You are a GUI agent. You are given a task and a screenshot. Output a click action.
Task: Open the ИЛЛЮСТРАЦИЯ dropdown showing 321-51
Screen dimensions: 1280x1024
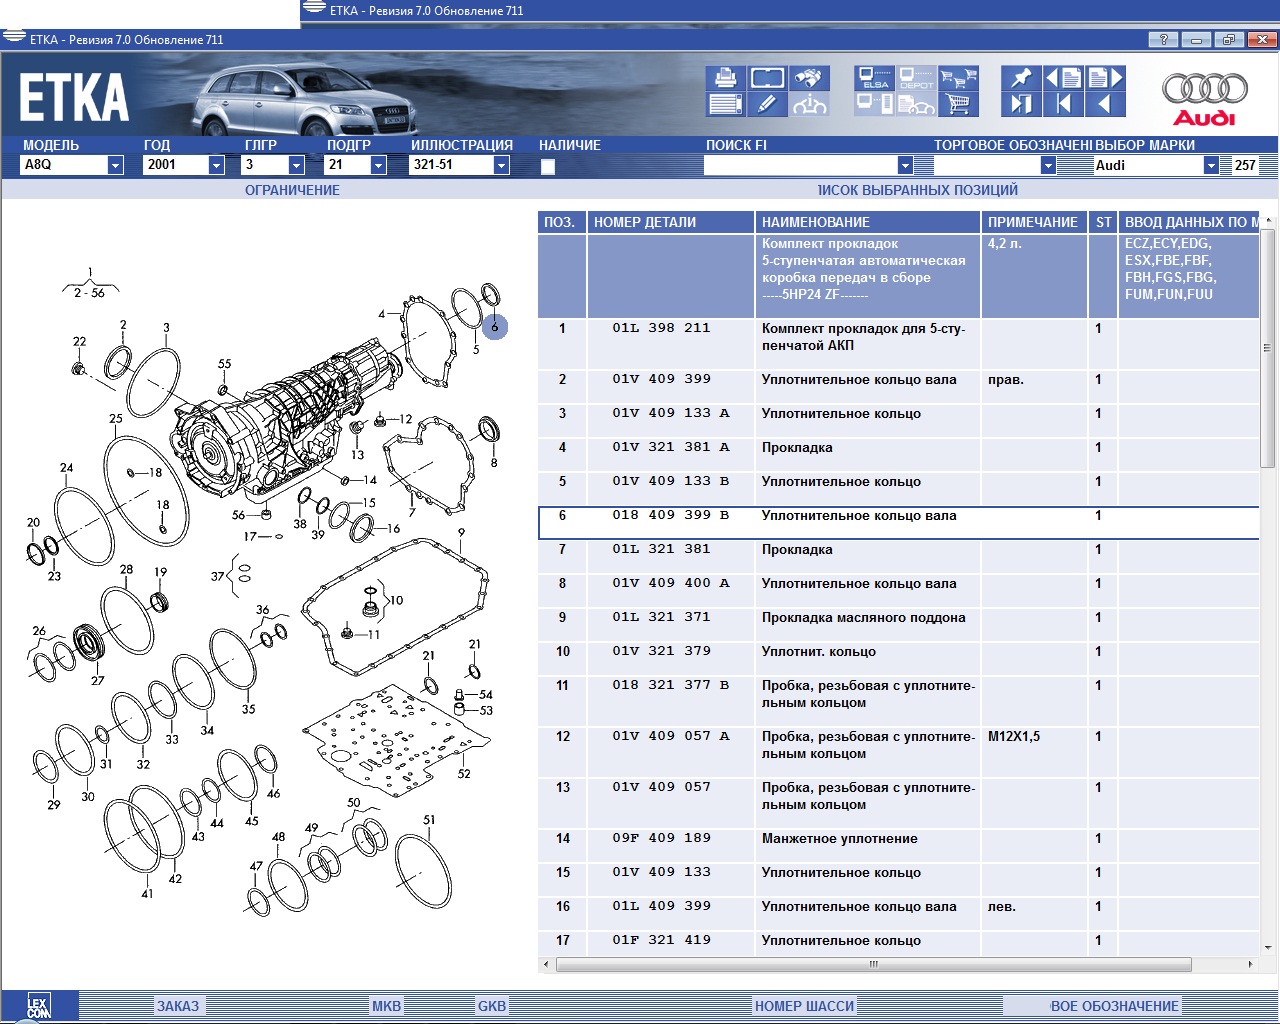pyautogui.click(x=501, y=165)
